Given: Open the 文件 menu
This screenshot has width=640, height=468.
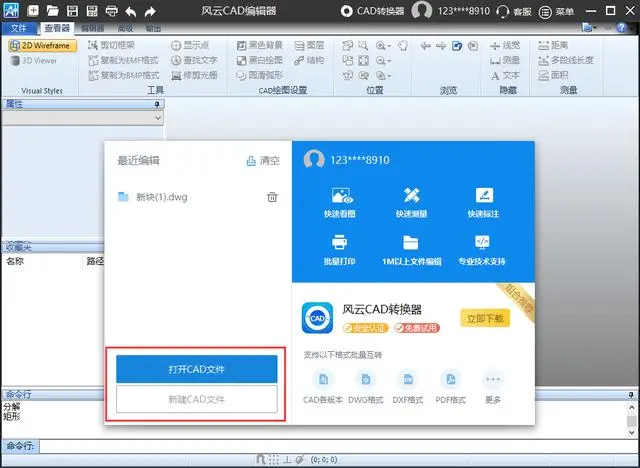Looking at the screenshot, I should (x=18, y=28).
